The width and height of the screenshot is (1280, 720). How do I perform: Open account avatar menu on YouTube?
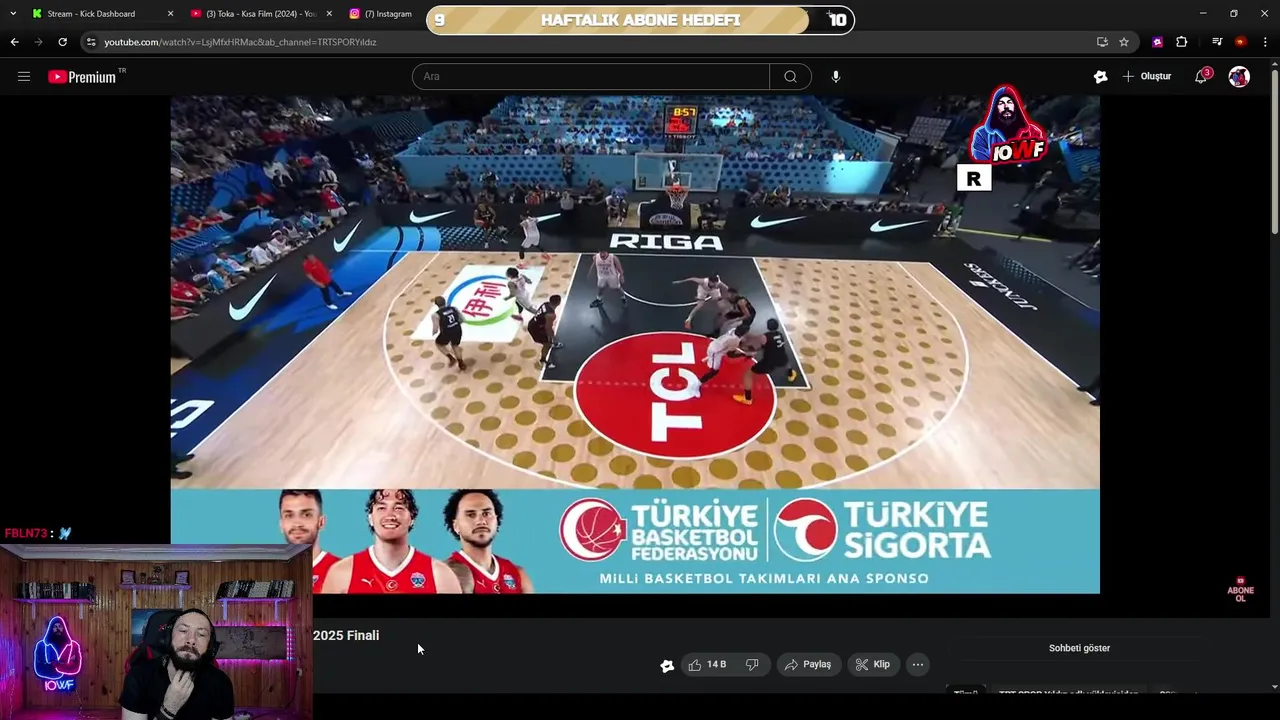point(1239,77)
